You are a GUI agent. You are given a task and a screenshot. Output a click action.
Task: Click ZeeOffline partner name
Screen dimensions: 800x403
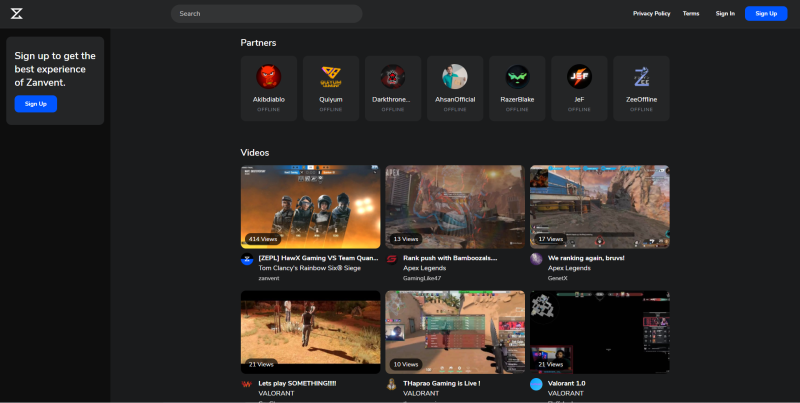pos(641,99)
